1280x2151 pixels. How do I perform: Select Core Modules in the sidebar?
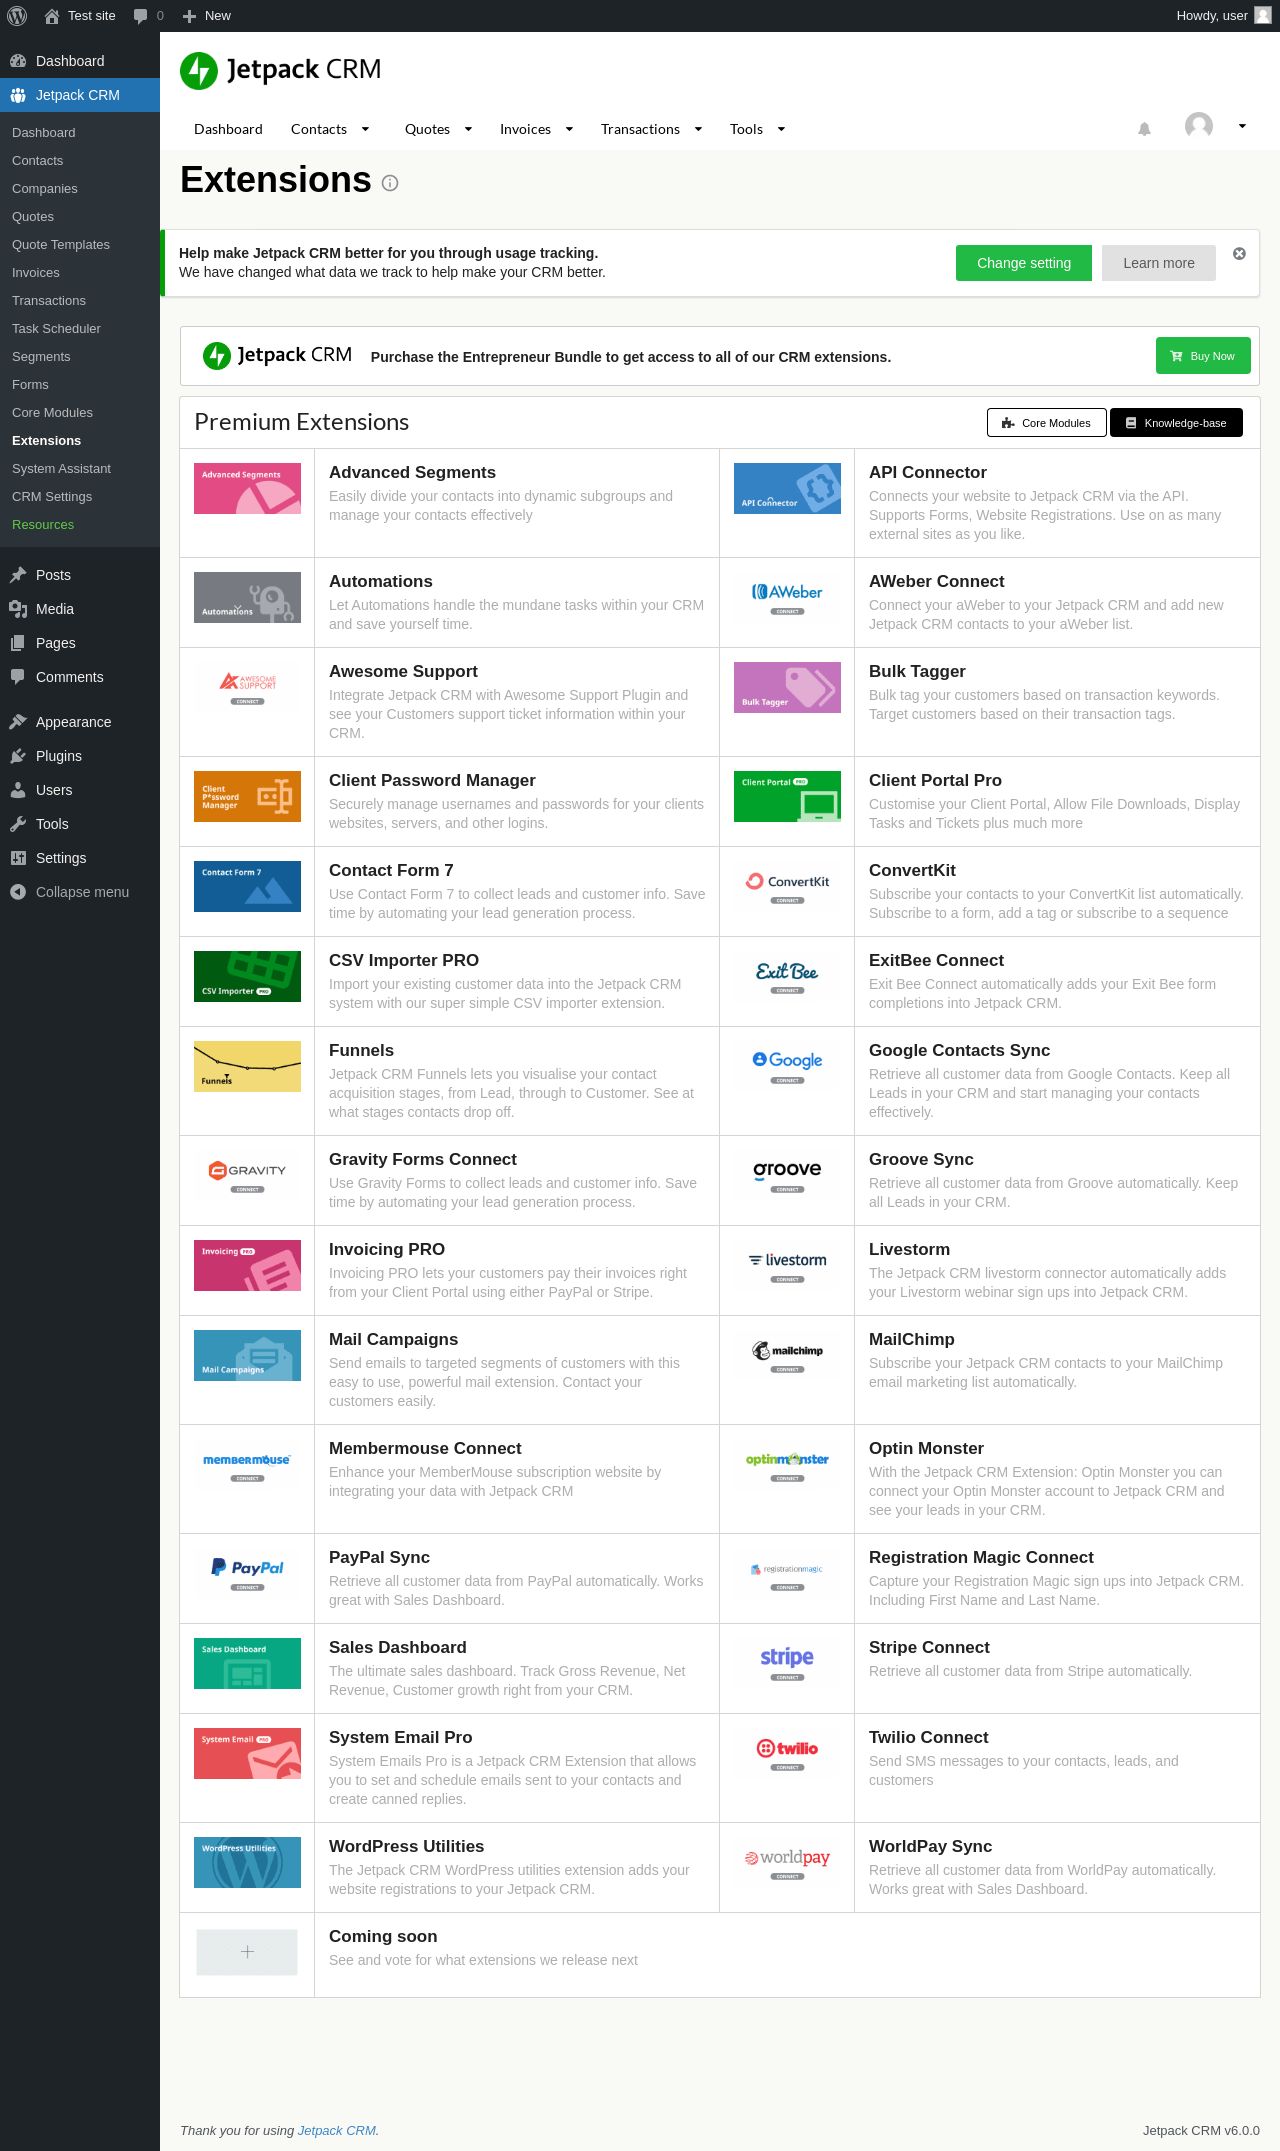click(x=52, y=413)
